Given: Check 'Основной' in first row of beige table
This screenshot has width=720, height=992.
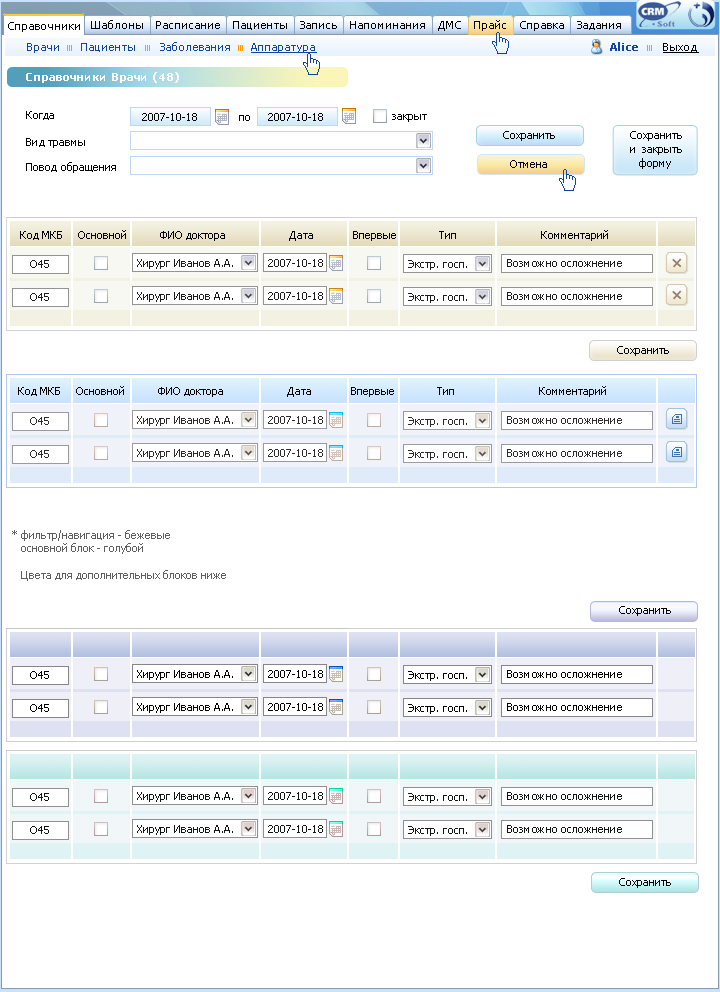Looking at the screenshot, I should click(x=101, y=263).
